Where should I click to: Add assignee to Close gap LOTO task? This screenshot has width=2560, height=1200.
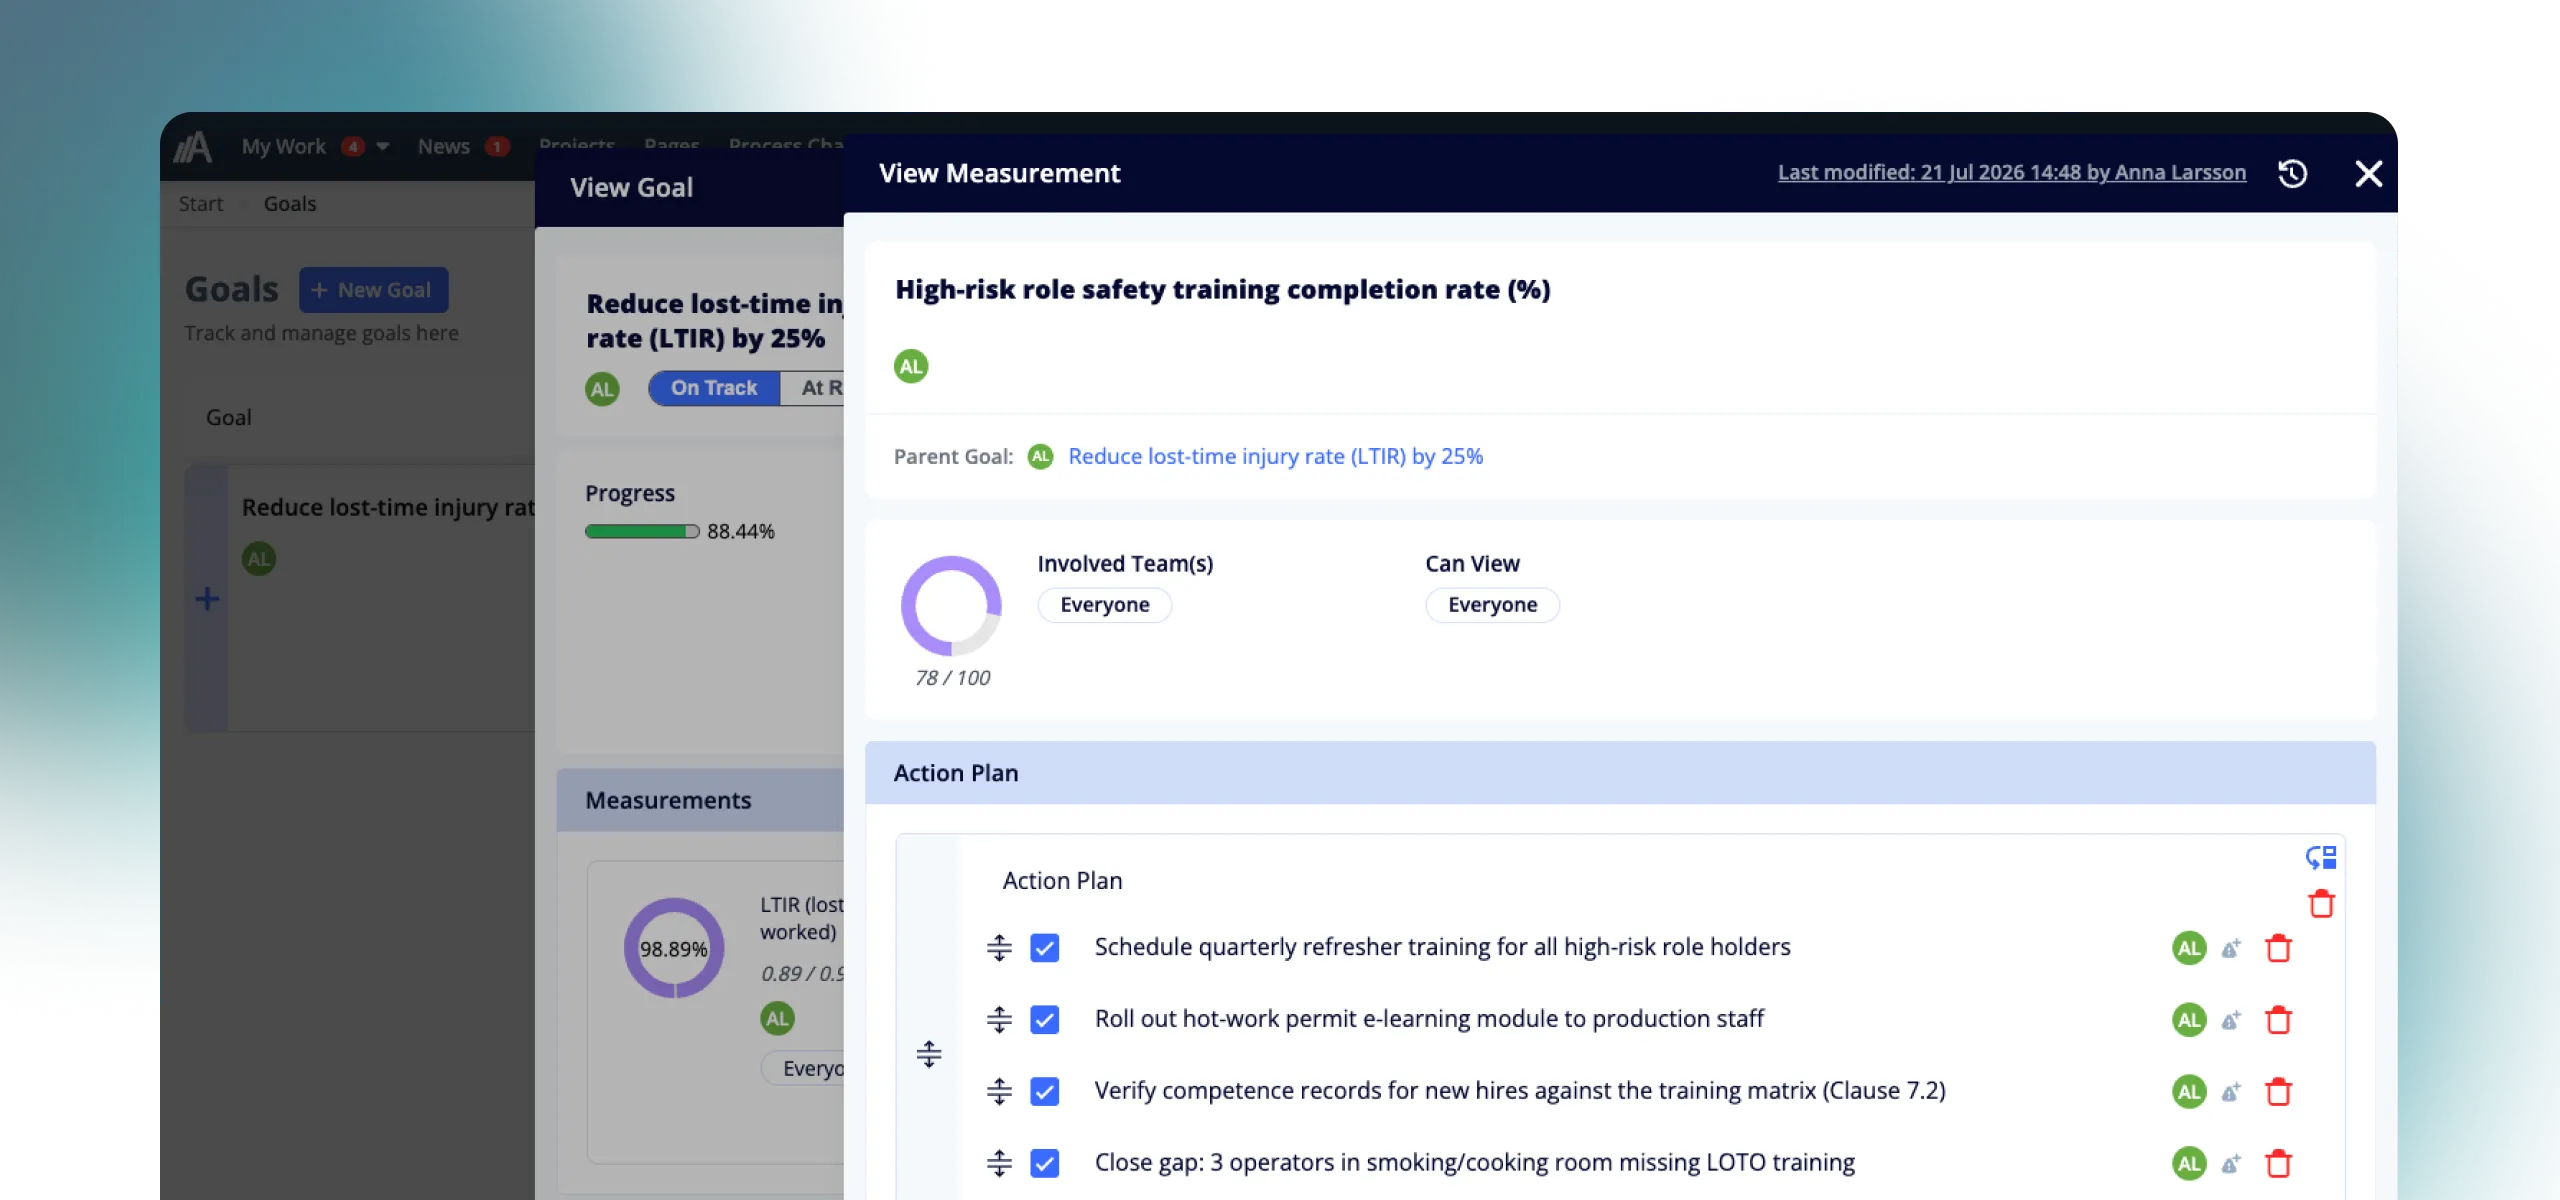pos(2231,1164)
